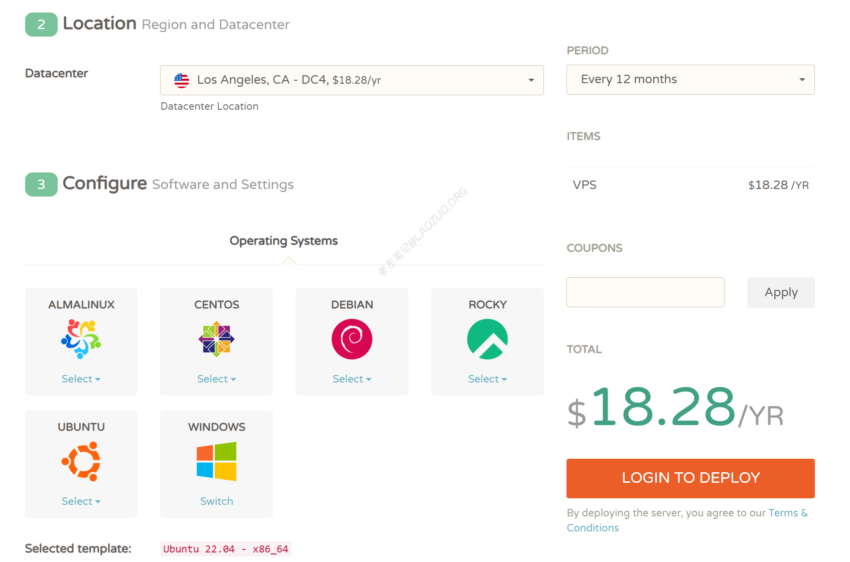Expand the CentOS Select version menu

tap(216, 379)
